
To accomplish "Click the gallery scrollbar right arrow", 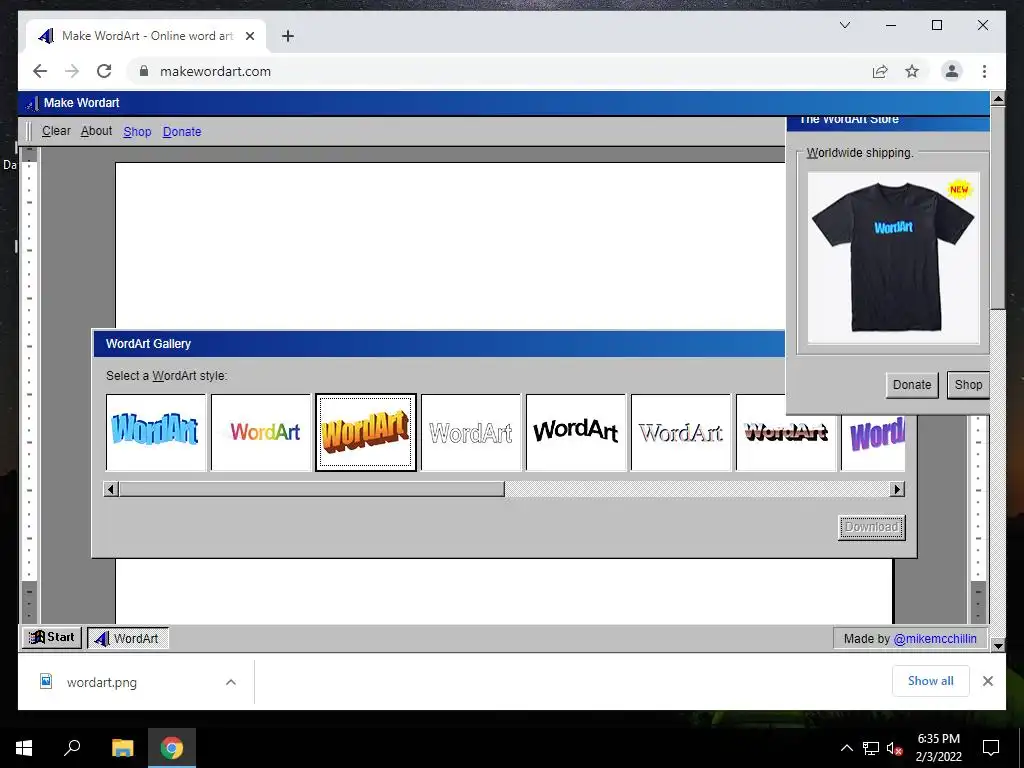I will [897, 489].
